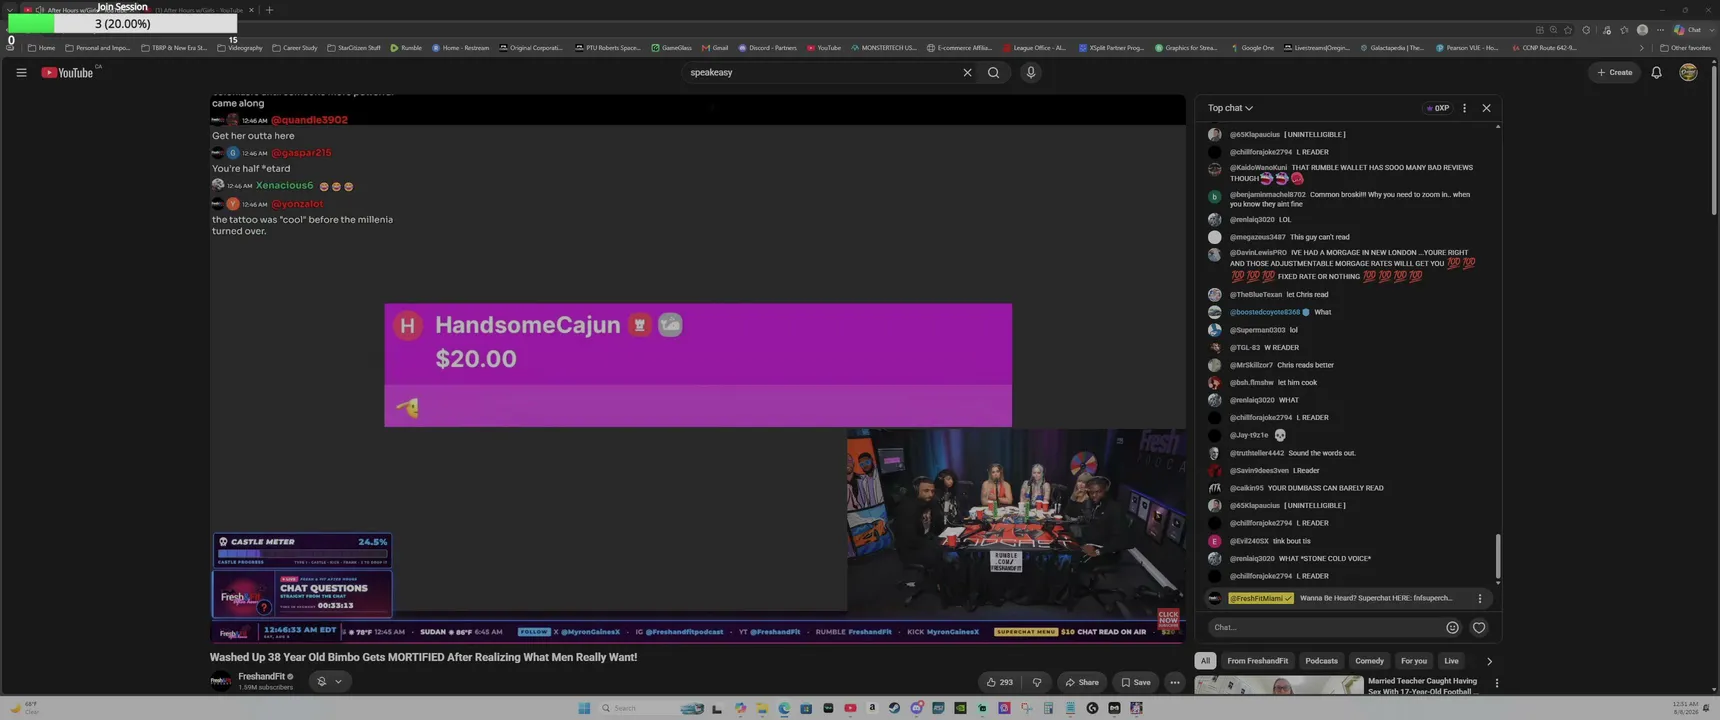Open Steam from the taskbar
Screen dimensions: 1720x720
(x=894, y=708)
